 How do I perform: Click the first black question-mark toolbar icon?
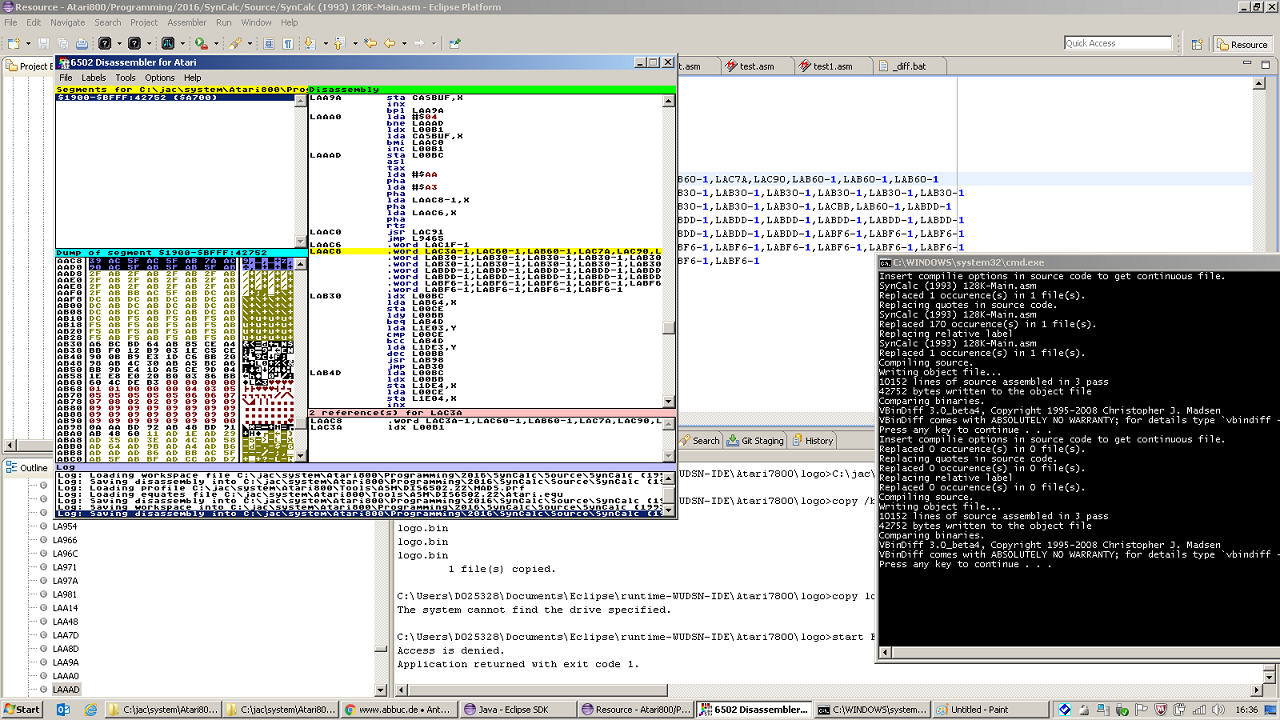pos(105,44)
